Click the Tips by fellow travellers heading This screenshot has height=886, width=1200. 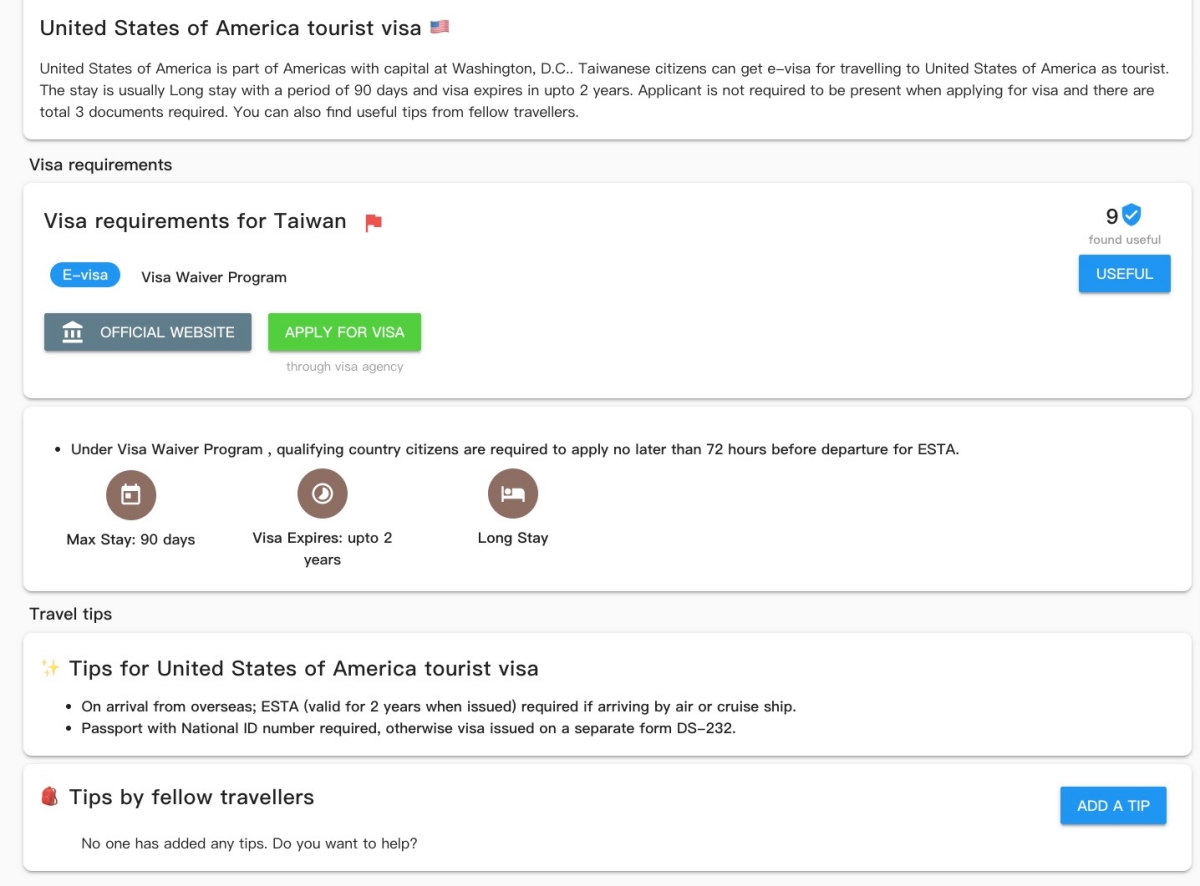pos(191,797)
